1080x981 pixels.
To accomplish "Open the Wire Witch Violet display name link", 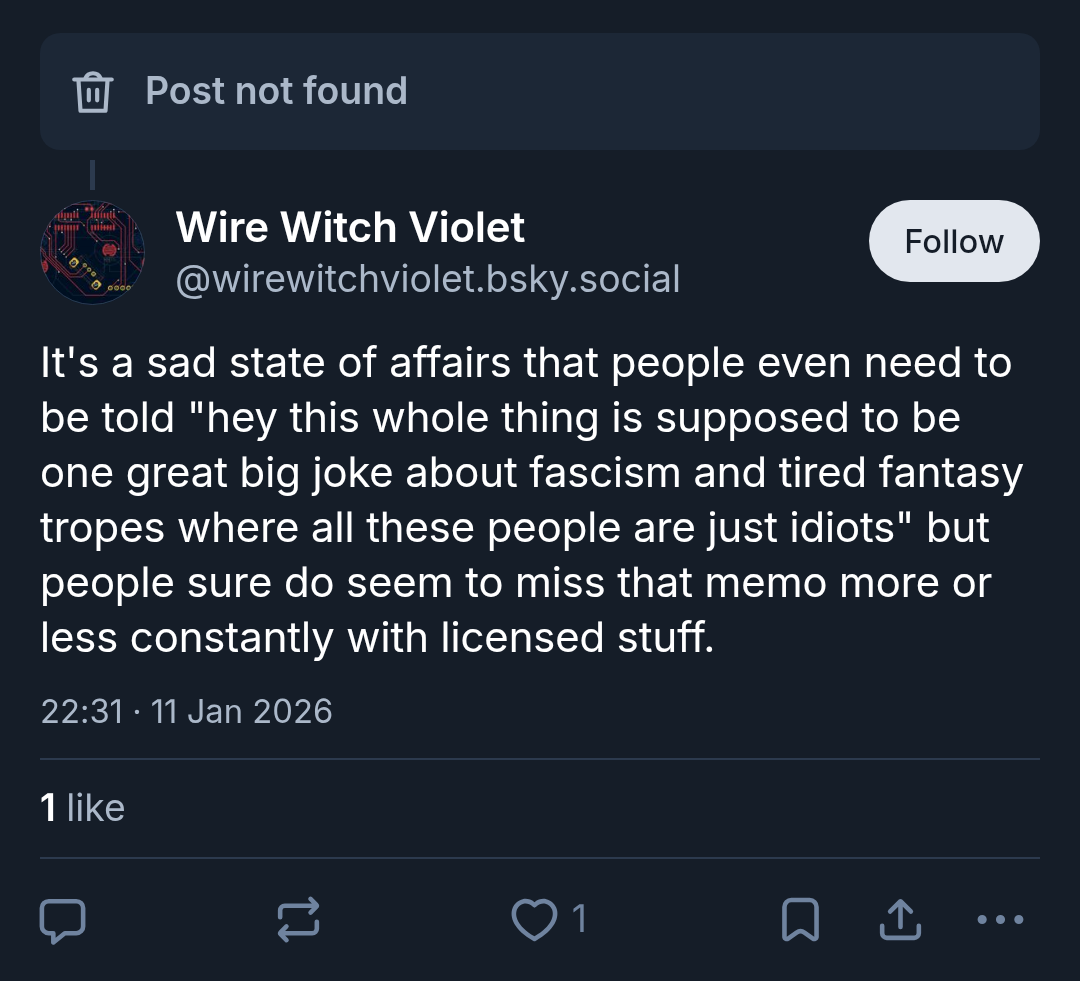I will click(x=350, y=227).
